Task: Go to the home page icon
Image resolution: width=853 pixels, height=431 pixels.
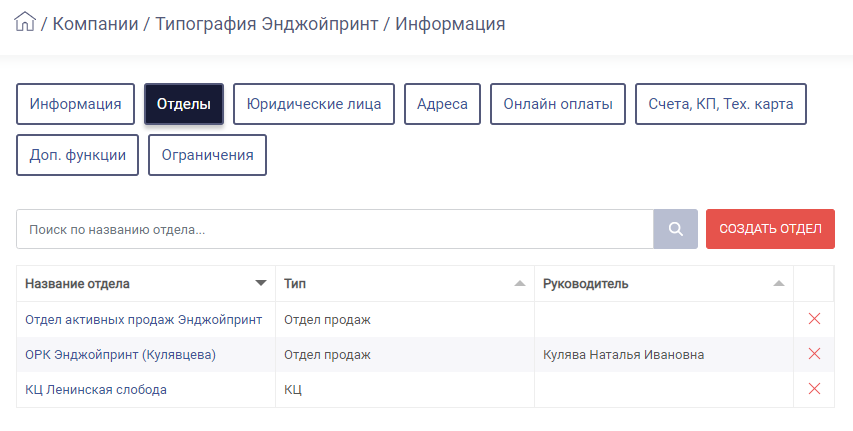Action: click(x=24, y=22)
